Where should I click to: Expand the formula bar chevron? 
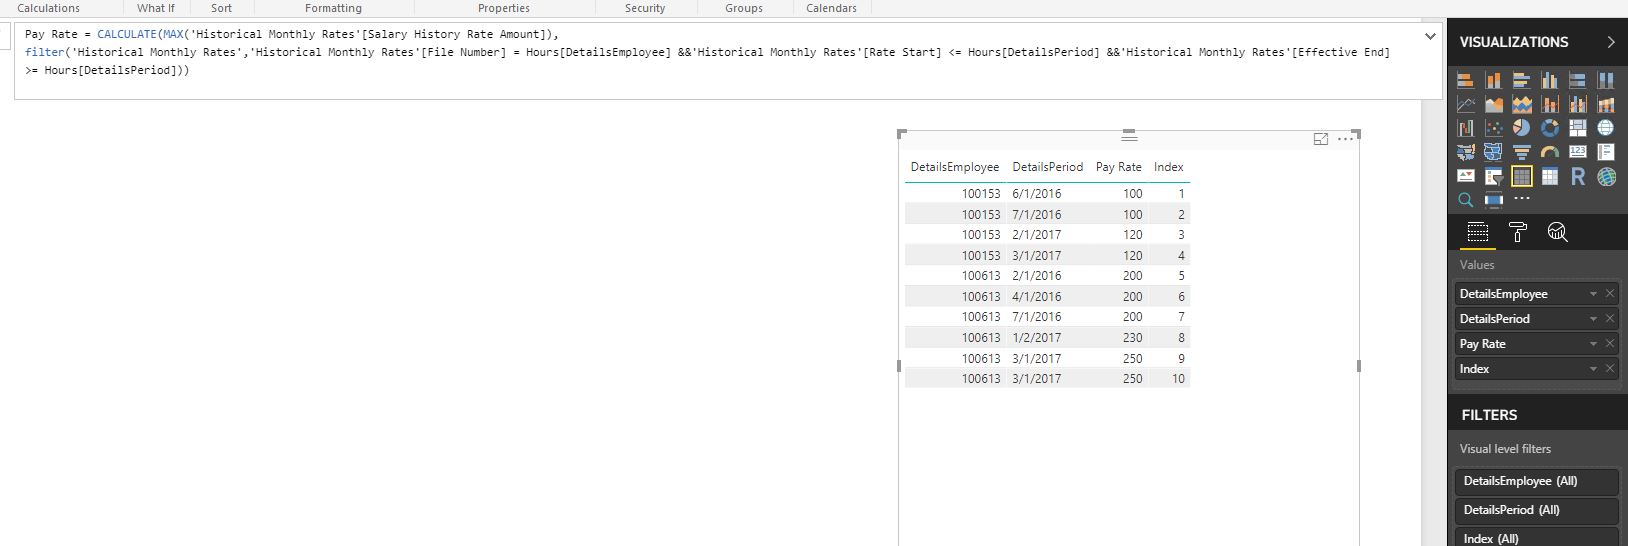click(1430, 36)
